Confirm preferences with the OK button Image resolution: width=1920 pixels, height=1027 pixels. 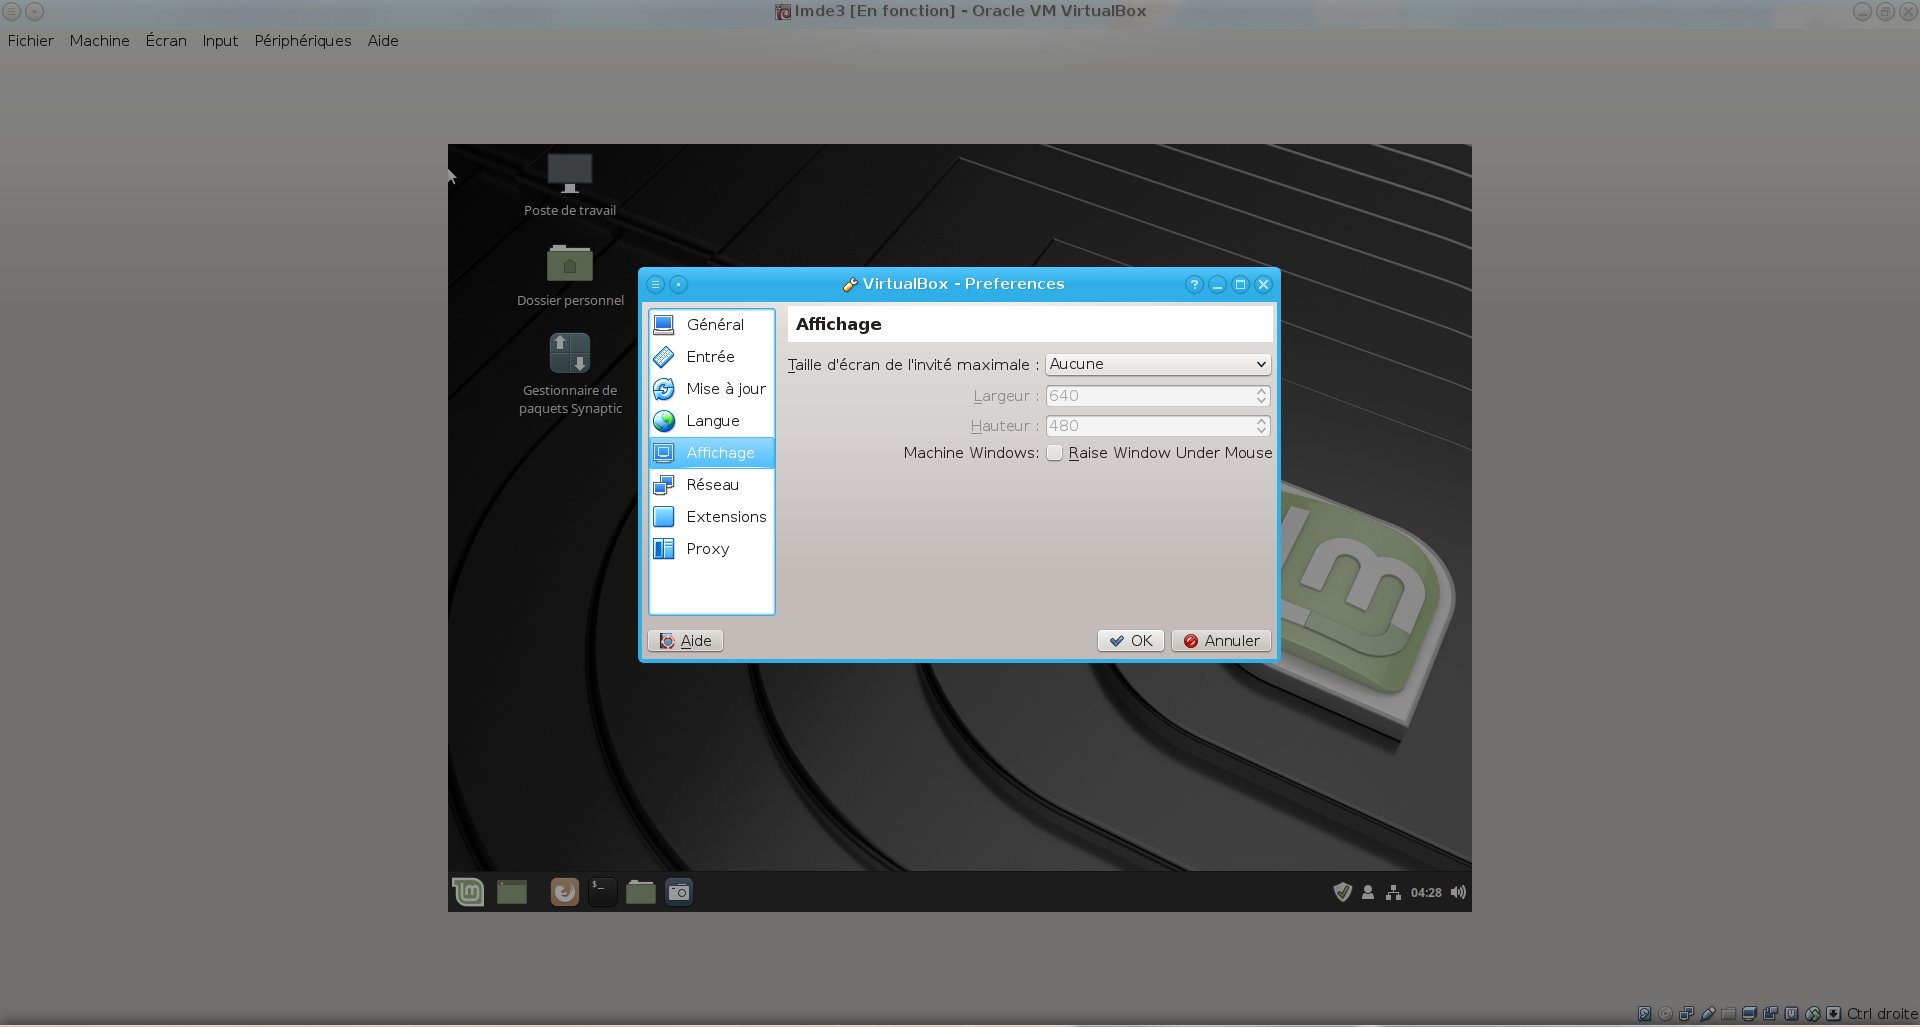click(x=1131, y=641)
